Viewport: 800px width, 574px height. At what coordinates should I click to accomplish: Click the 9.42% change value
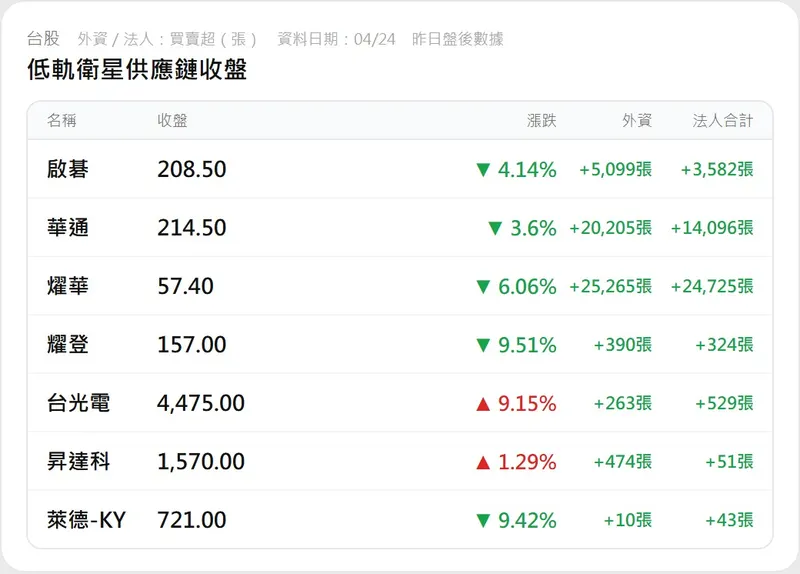tap(527, 521)
